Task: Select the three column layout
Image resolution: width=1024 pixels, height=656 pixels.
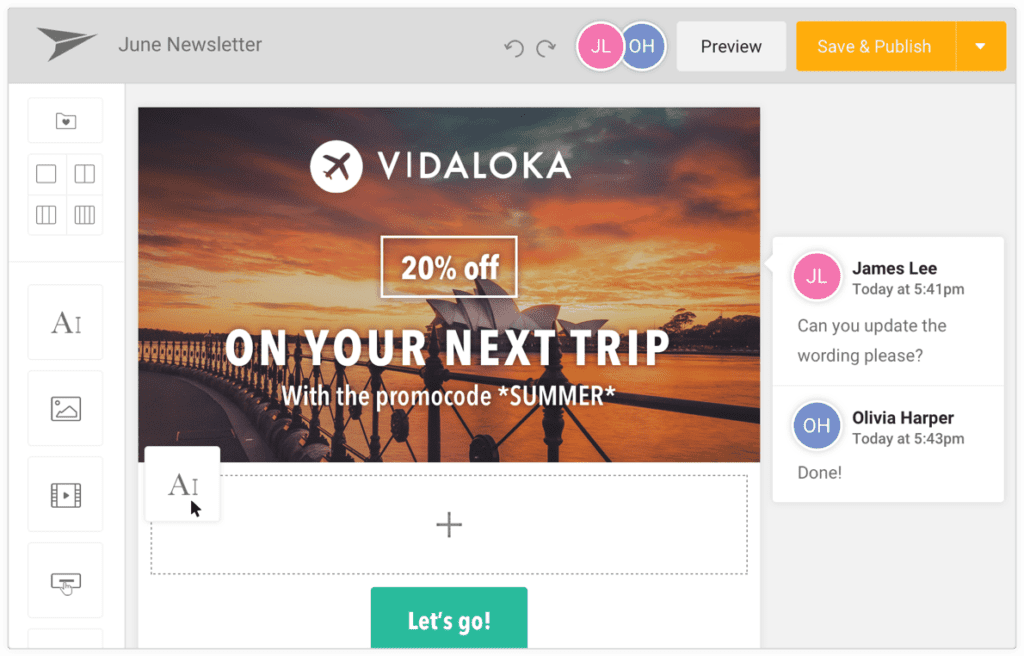Action: coord(46,214)
